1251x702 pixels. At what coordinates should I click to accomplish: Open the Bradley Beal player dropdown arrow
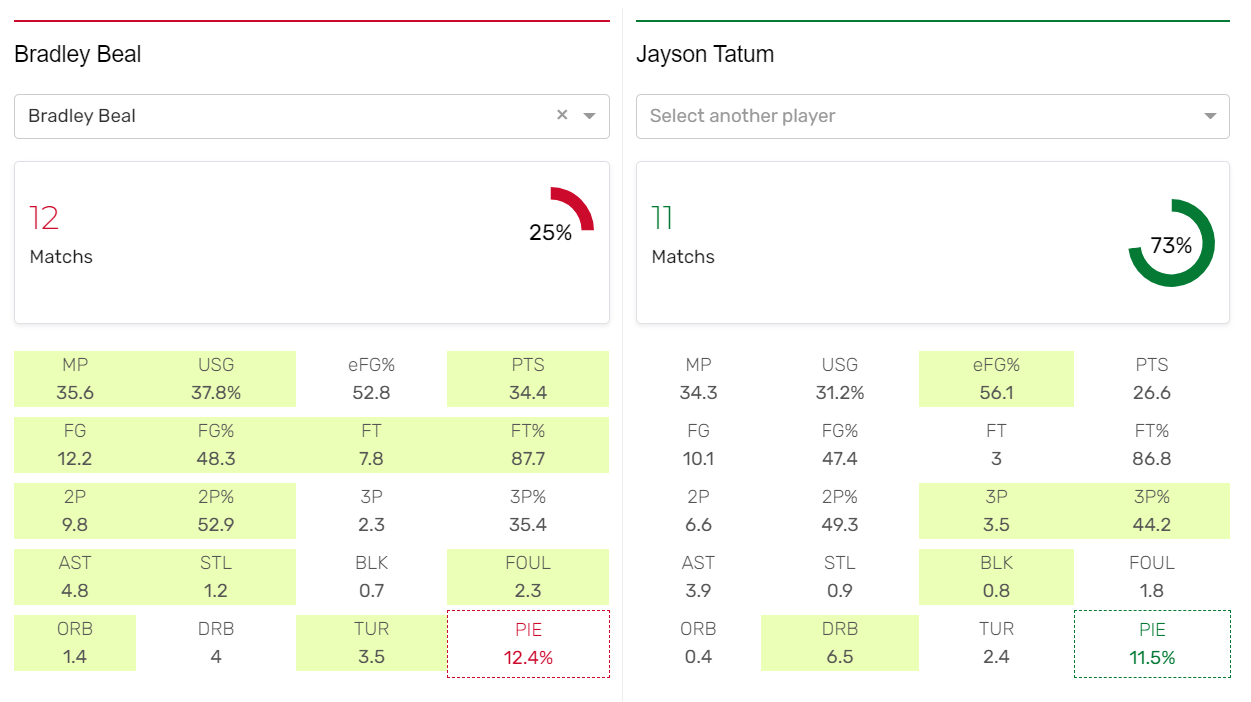click(x=589, y=116)
